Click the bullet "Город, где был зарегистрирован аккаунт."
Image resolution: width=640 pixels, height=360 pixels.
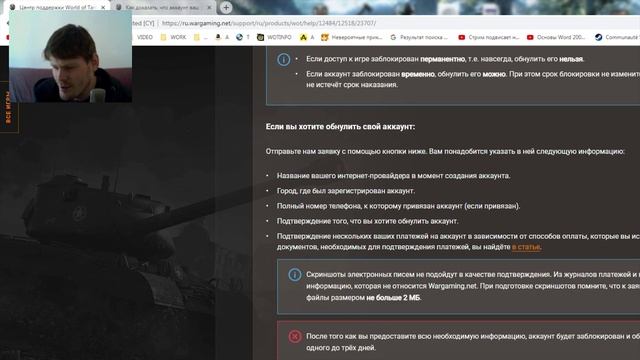tap(346, 191)
